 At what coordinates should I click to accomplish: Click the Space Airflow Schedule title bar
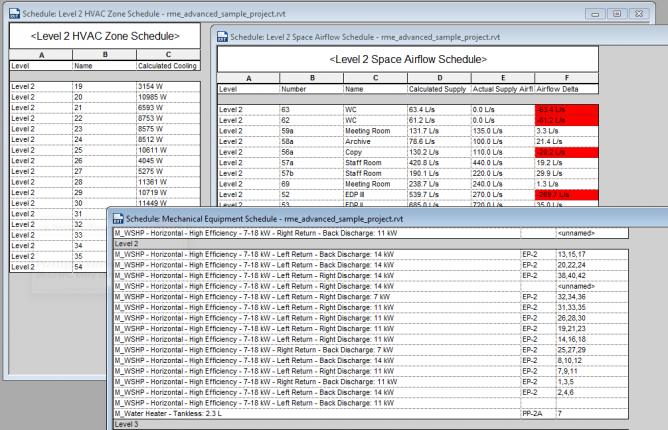441,37
